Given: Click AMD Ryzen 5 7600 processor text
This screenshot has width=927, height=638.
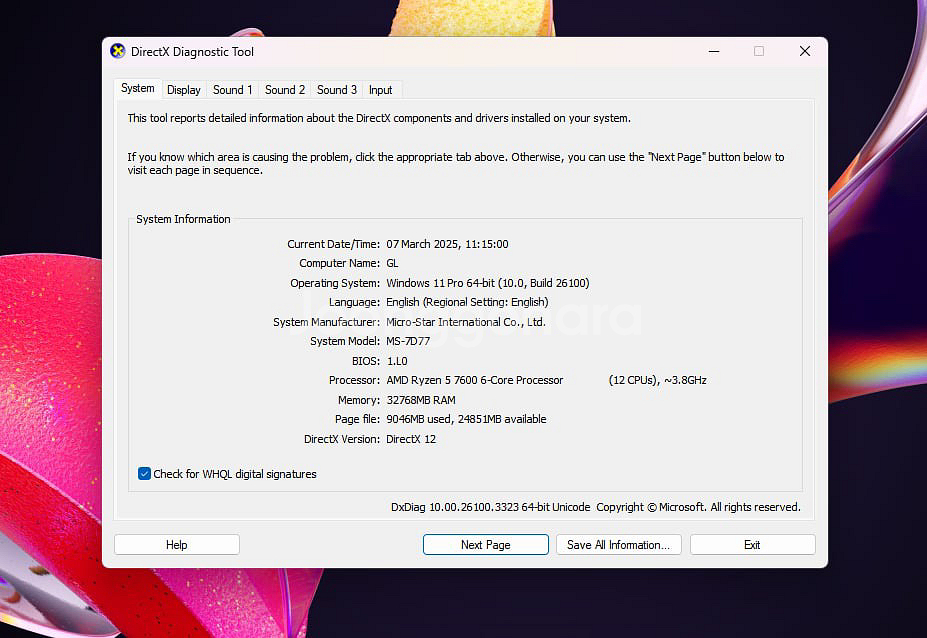Looking at the screenshot, I should (475, 380).
